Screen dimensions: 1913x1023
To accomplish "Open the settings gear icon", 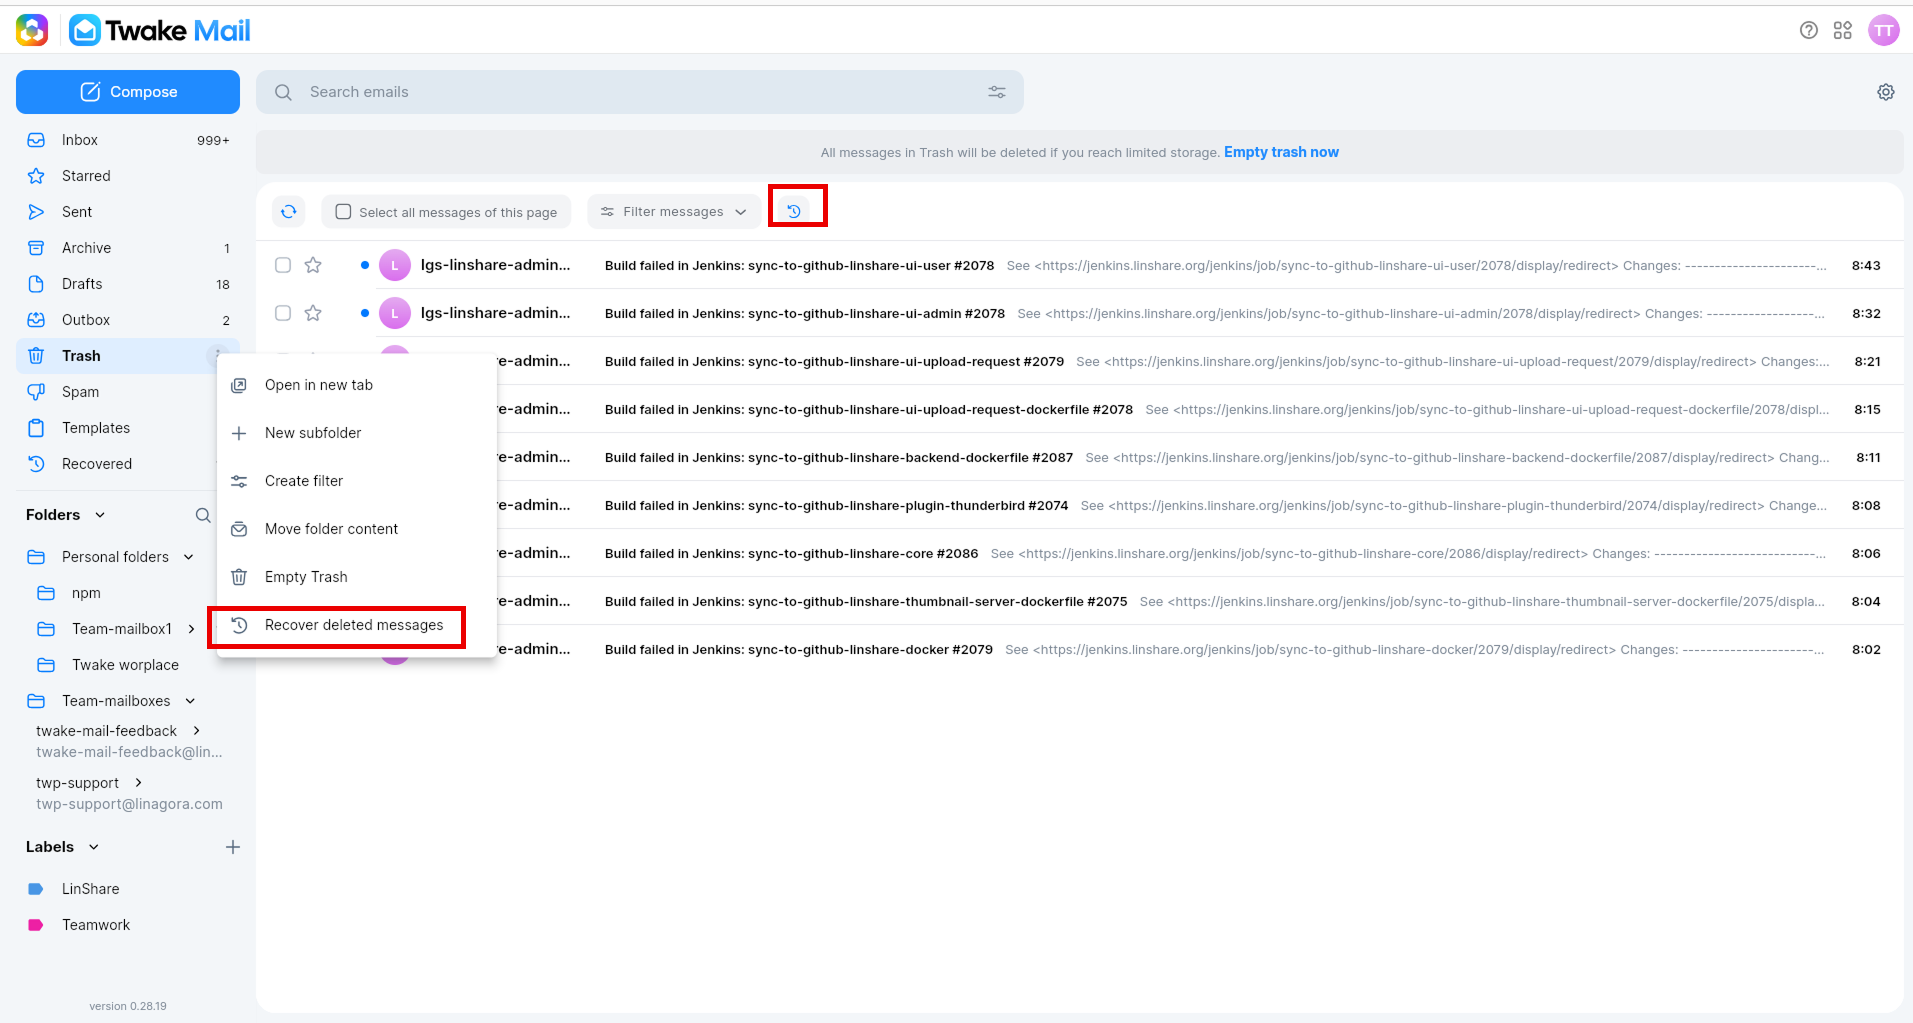I will point(1886,92).
